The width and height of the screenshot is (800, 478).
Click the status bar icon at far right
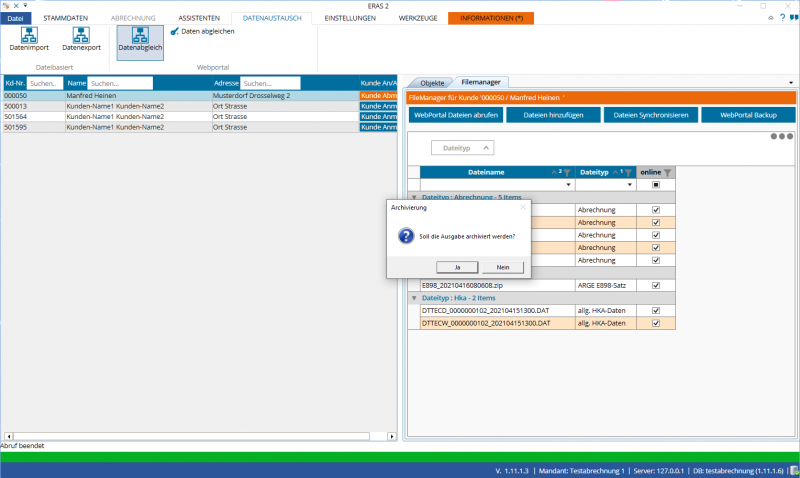(x=794, y=470)
